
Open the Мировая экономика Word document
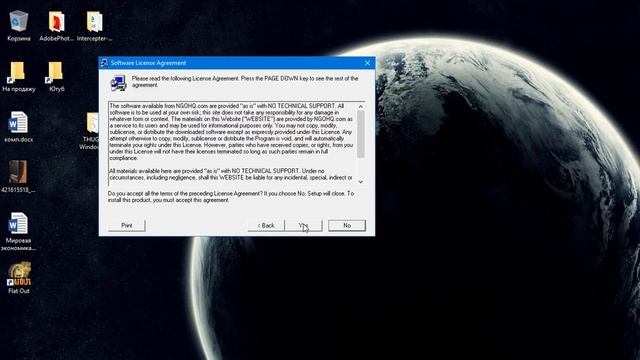coord(18,231)
